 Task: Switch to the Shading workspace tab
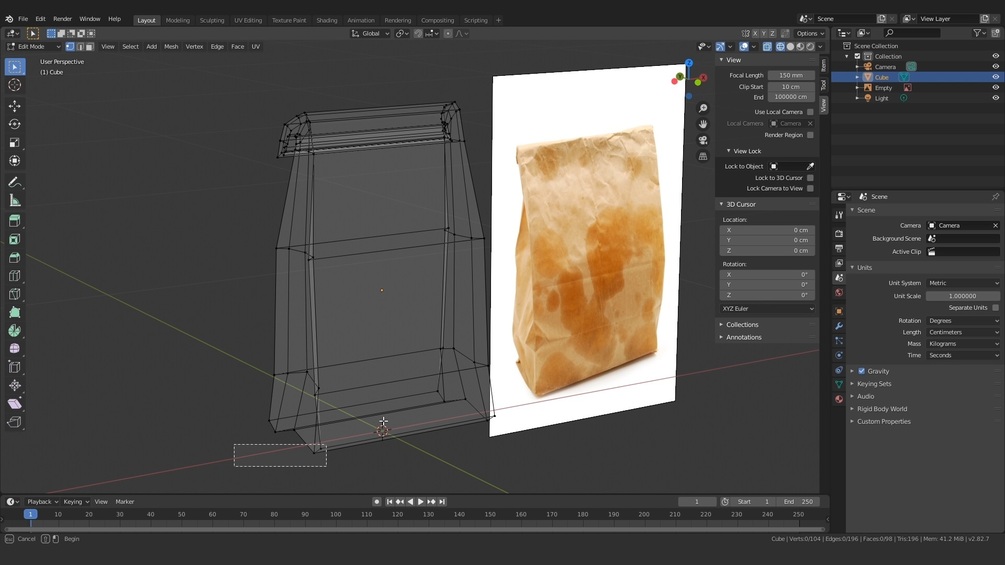pyautogui.click(x=327, y=20)
